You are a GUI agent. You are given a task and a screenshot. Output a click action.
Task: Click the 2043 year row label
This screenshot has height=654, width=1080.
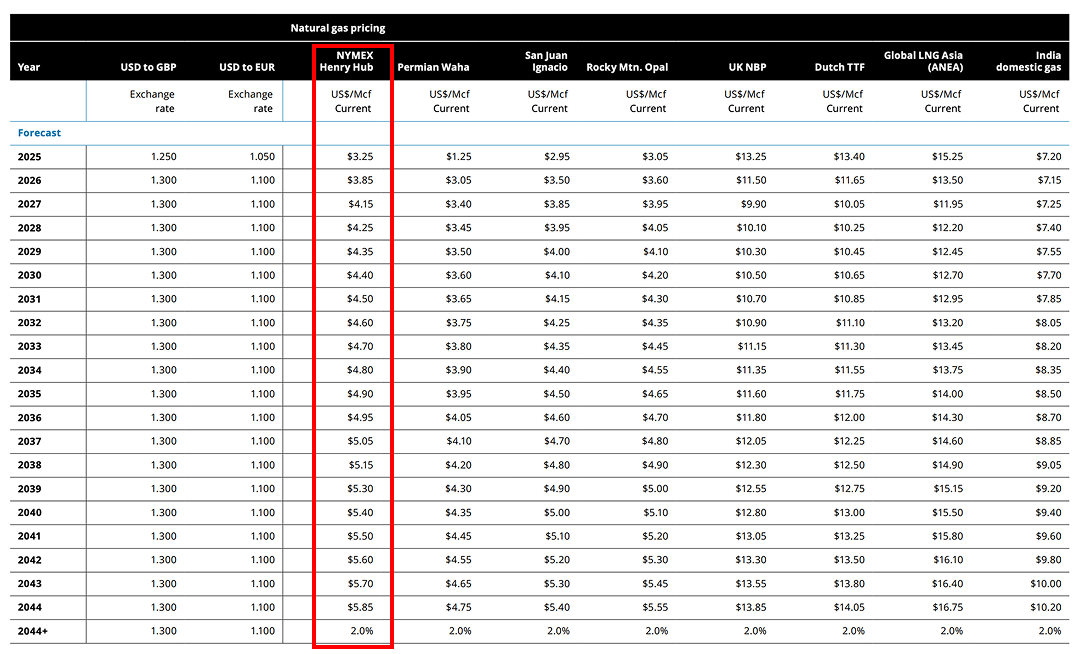(30, 584)
